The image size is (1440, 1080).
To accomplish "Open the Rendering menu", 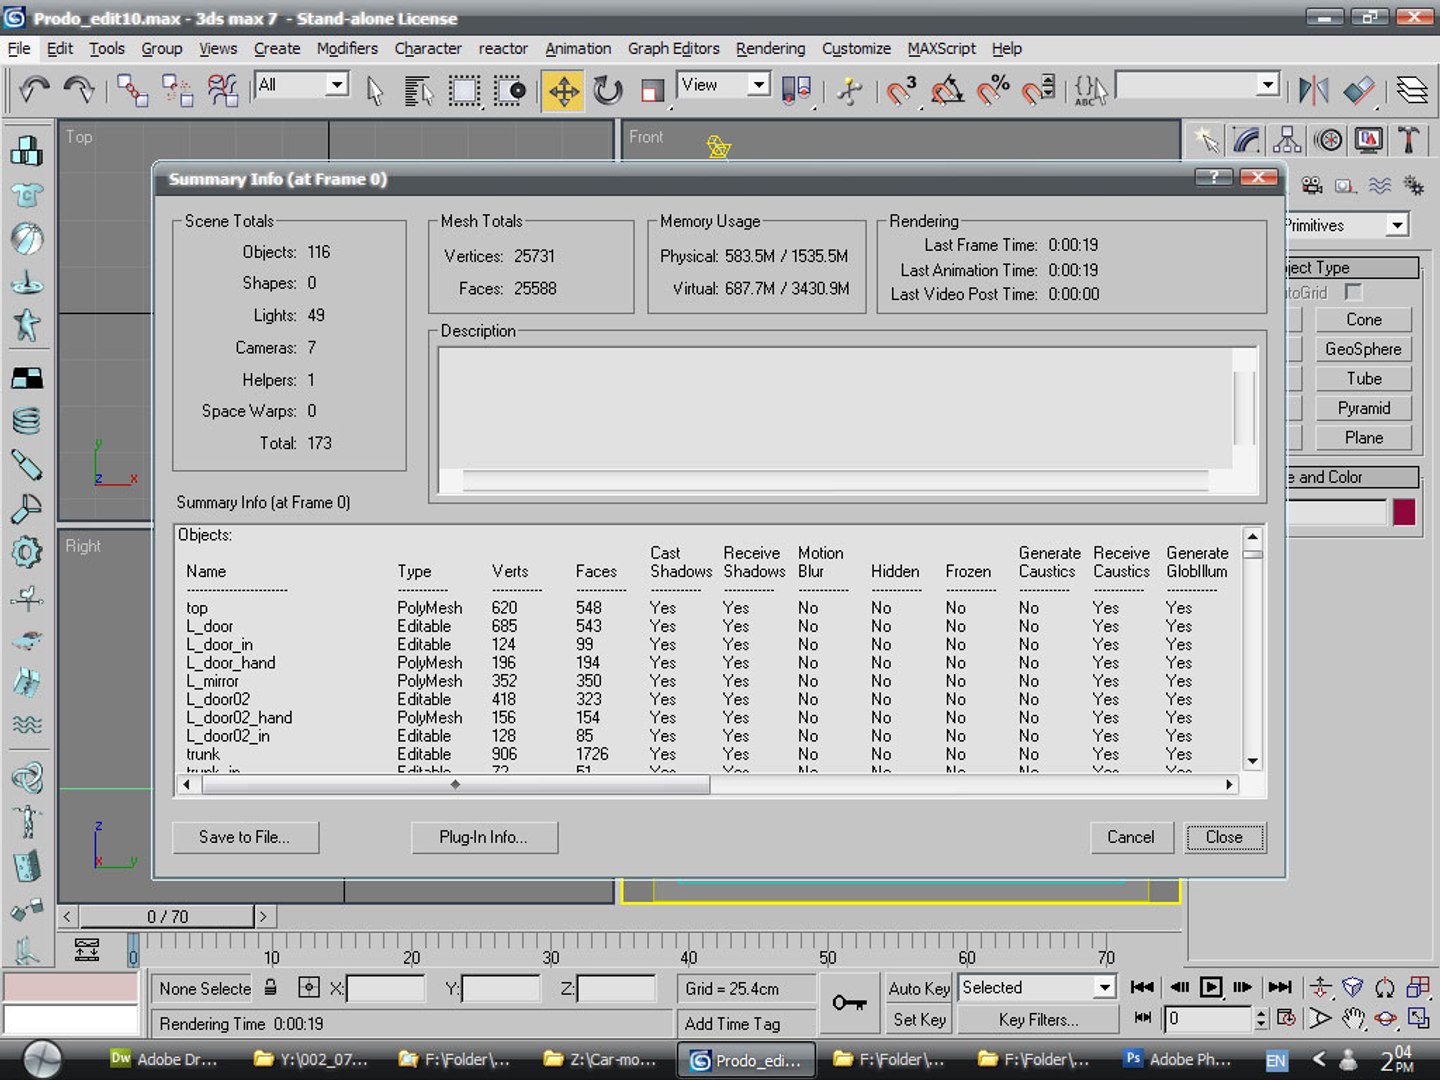I will pyautogui.click(x=770, y=48).
